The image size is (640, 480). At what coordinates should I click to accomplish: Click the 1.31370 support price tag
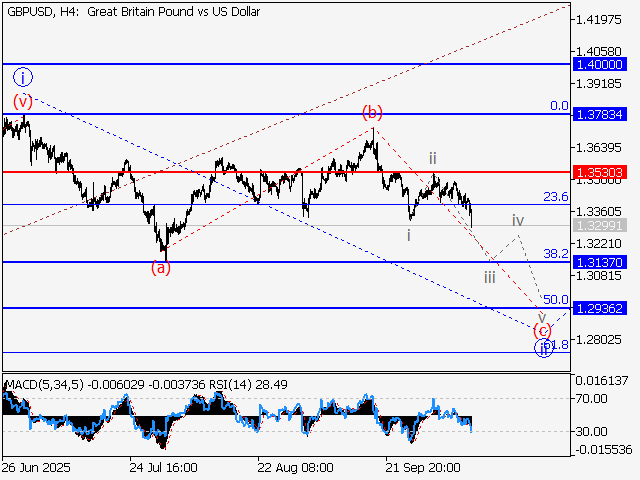[600, 262]
